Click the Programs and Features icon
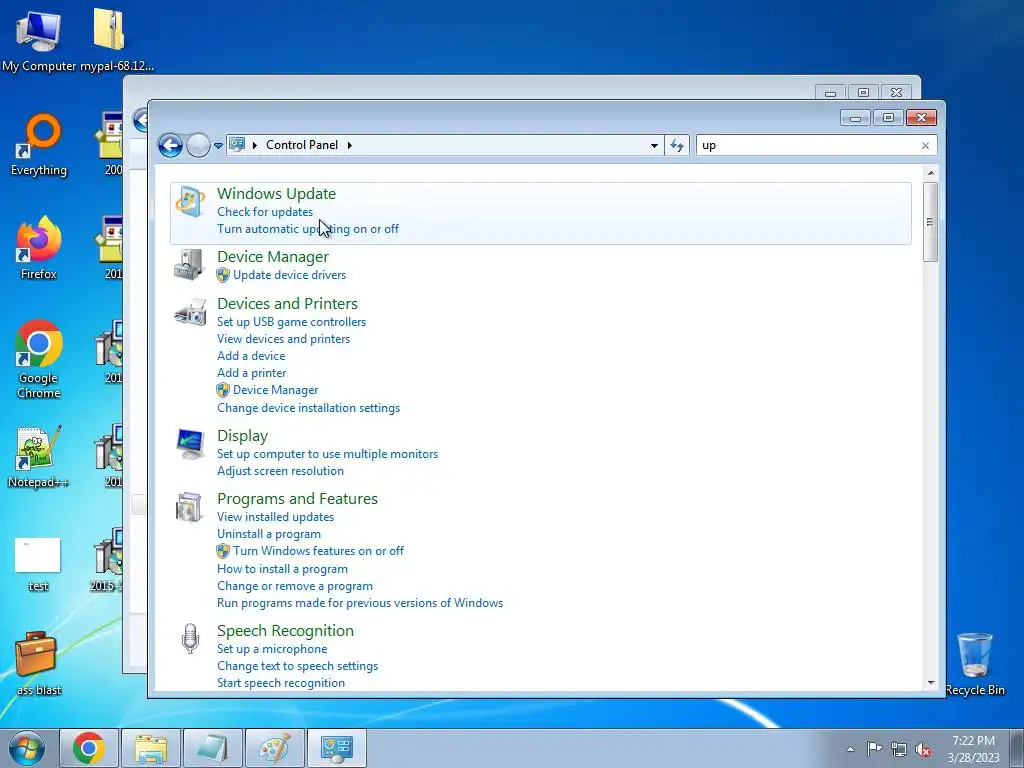The width and height of the screenshot is (1024, 768). (x=189, y=507)
